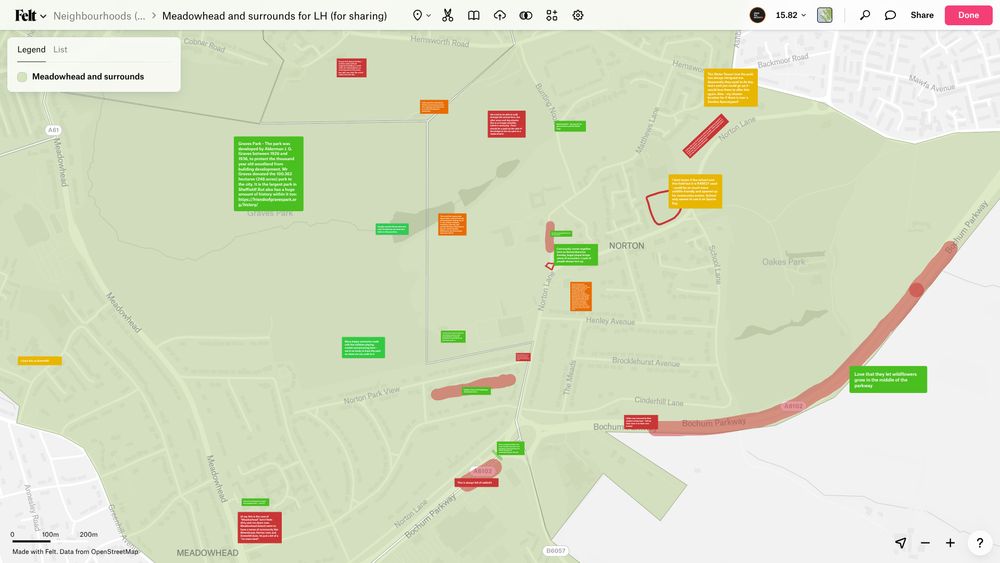The width and height of the screenshot is (1000, 563).
Task: Open the book-shaped legend icon
Action: point(474,15)
